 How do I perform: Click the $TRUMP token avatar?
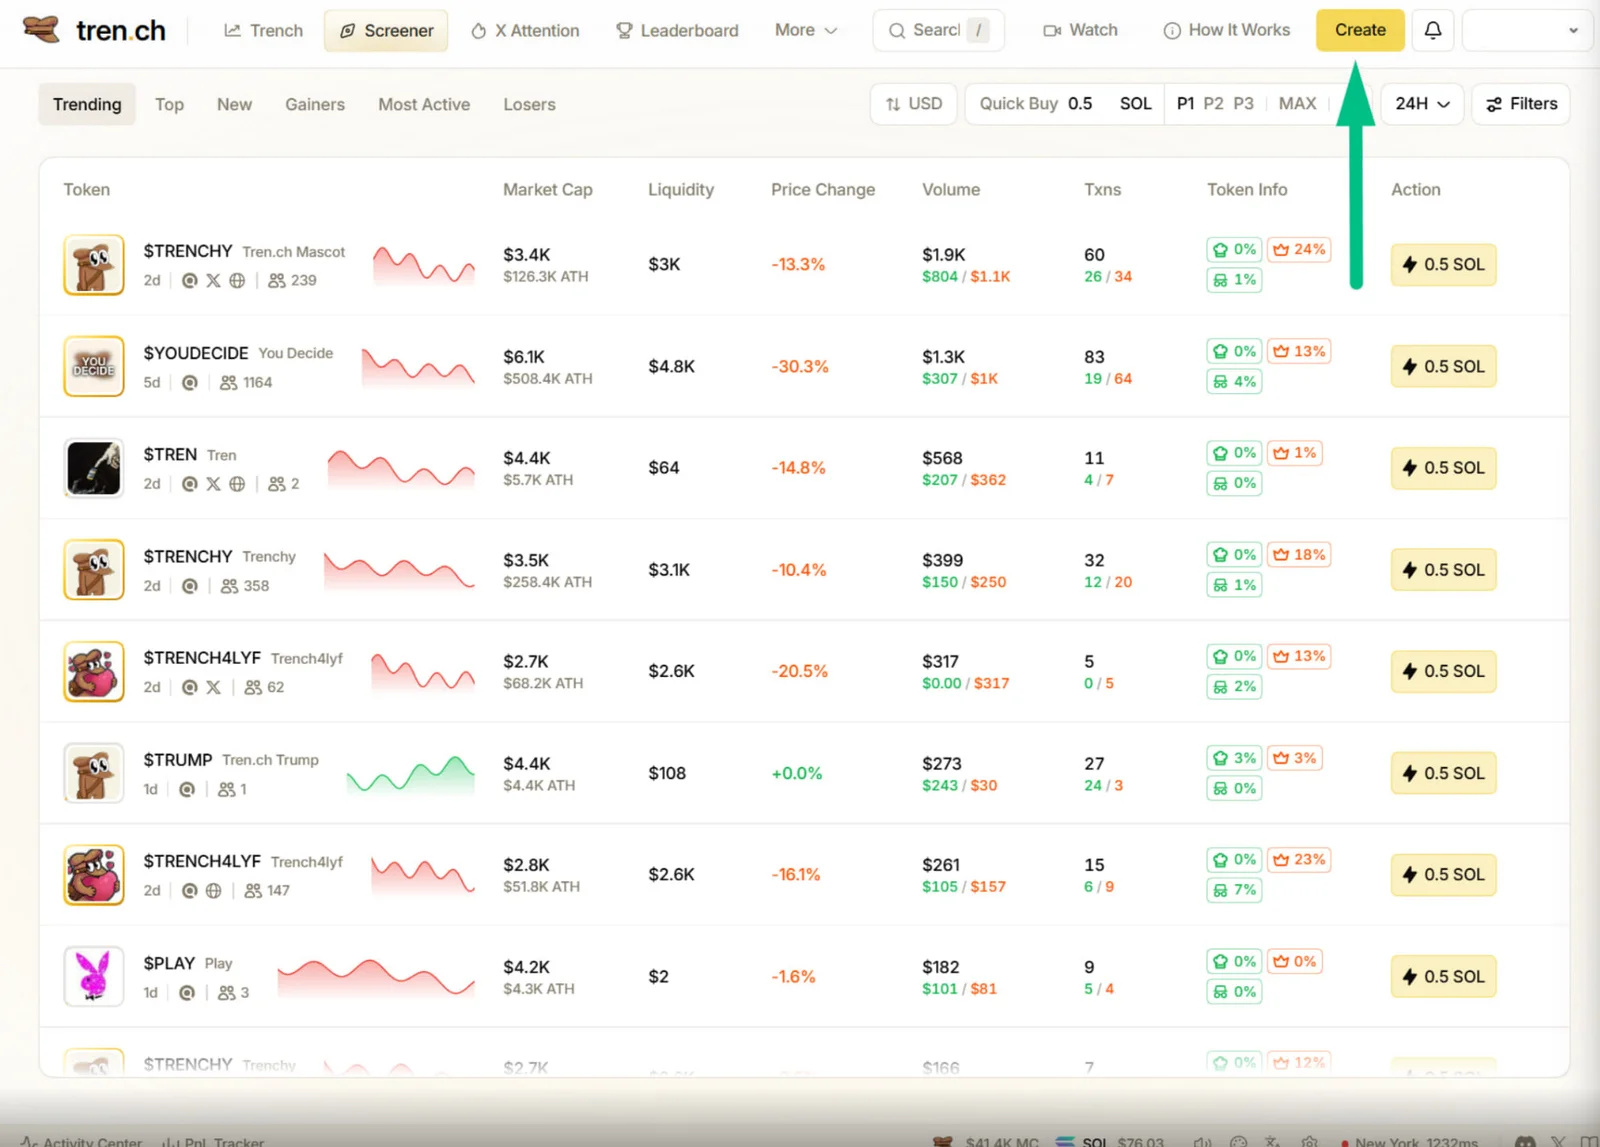(x=94, y=773)
